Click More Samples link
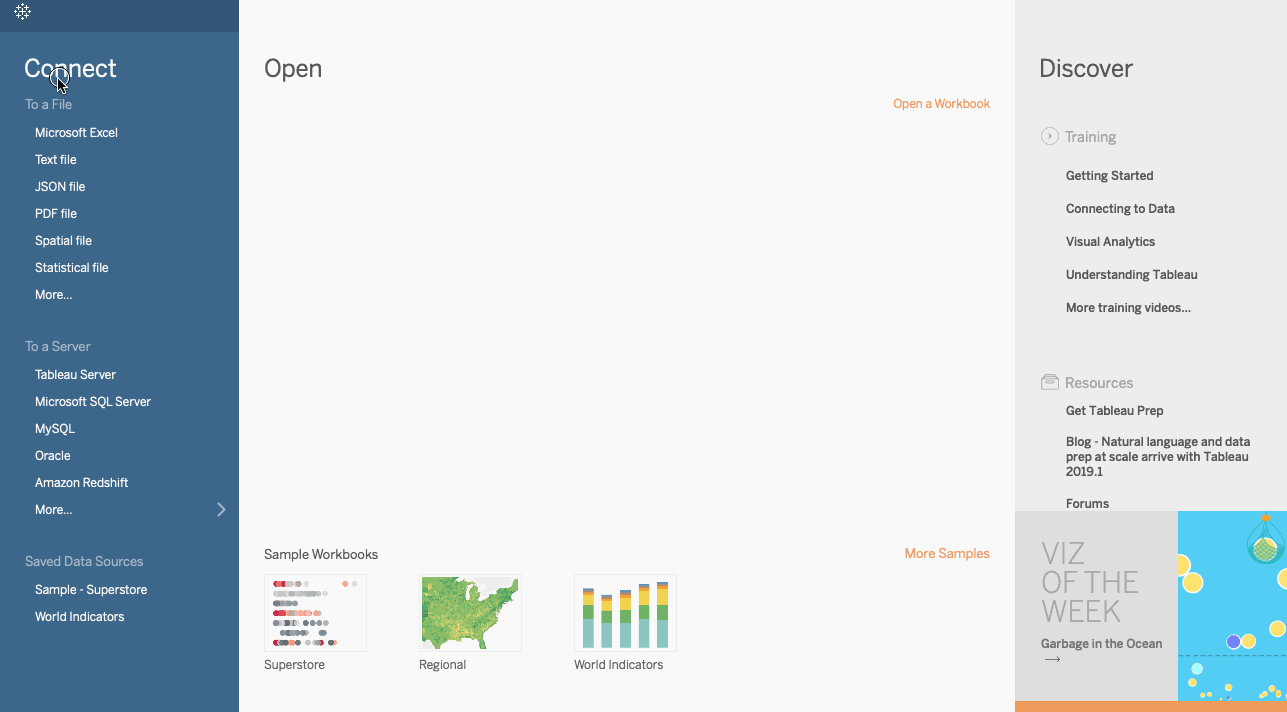This screenshot has width=1287, height=712. (947, 553)
